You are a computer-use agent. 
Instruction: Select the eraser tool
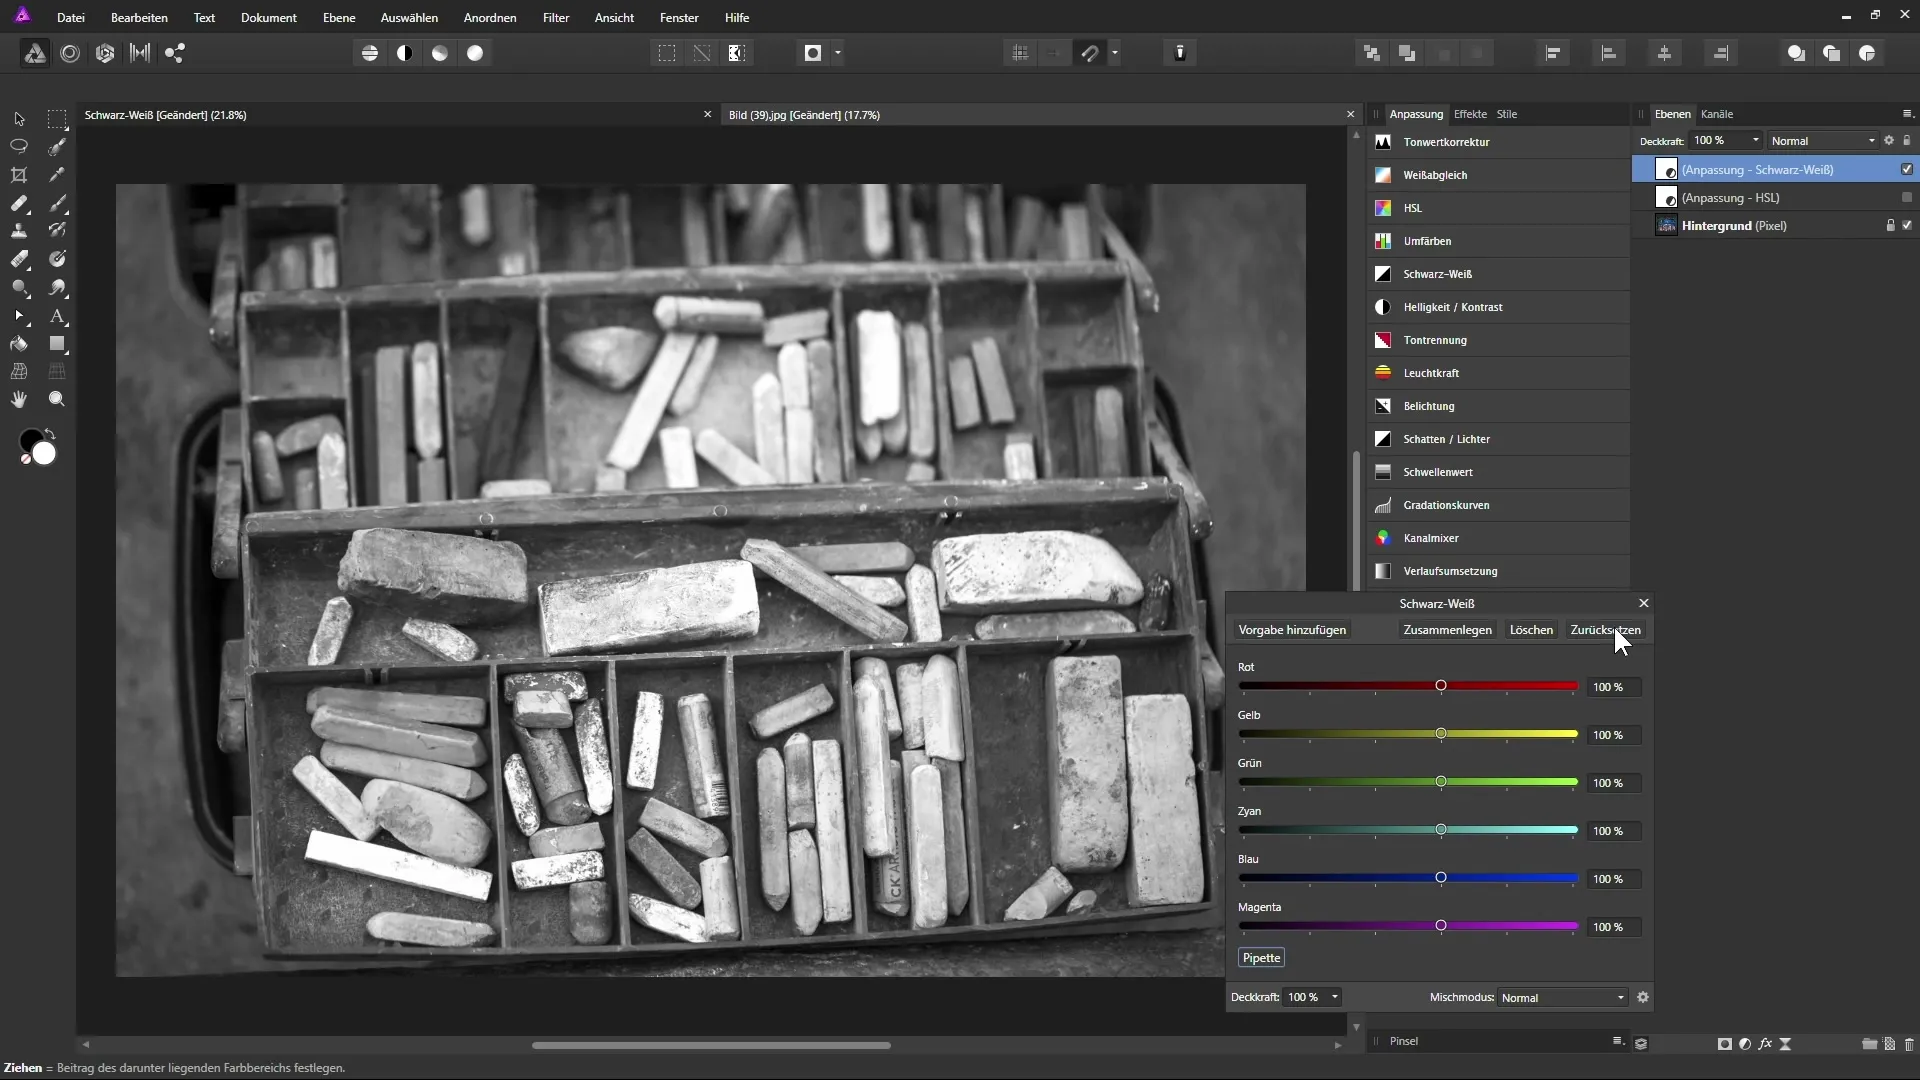click(x=19, y=259)
